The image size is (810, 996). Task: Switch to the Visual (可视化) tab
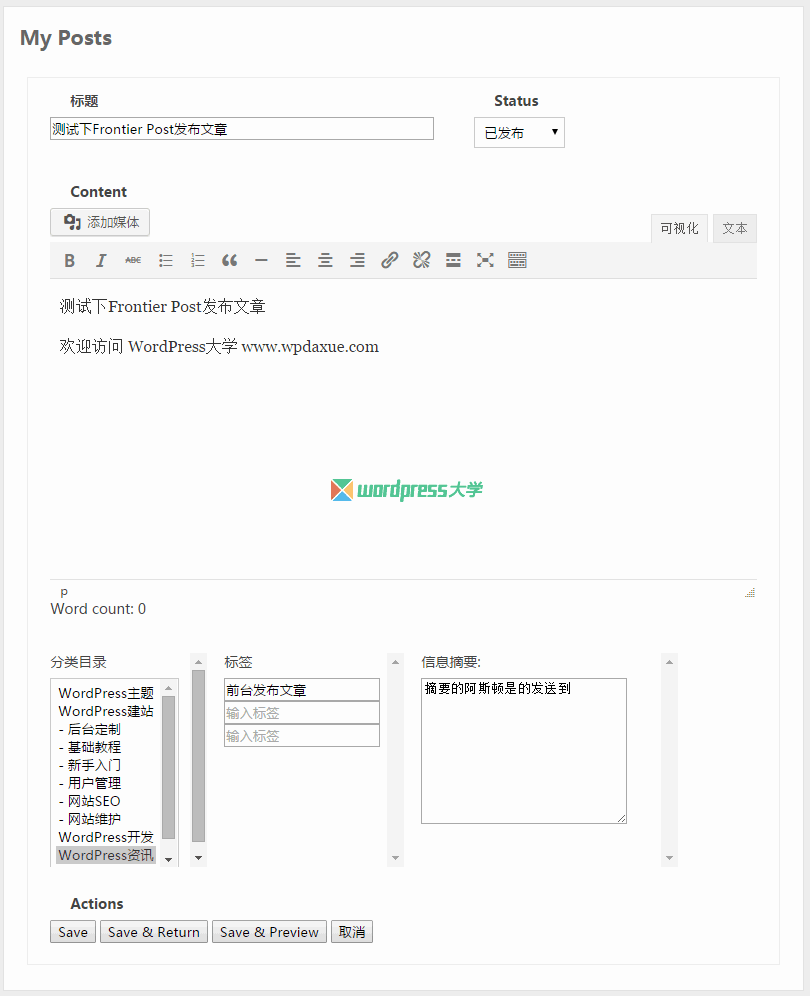click(679, 228)
